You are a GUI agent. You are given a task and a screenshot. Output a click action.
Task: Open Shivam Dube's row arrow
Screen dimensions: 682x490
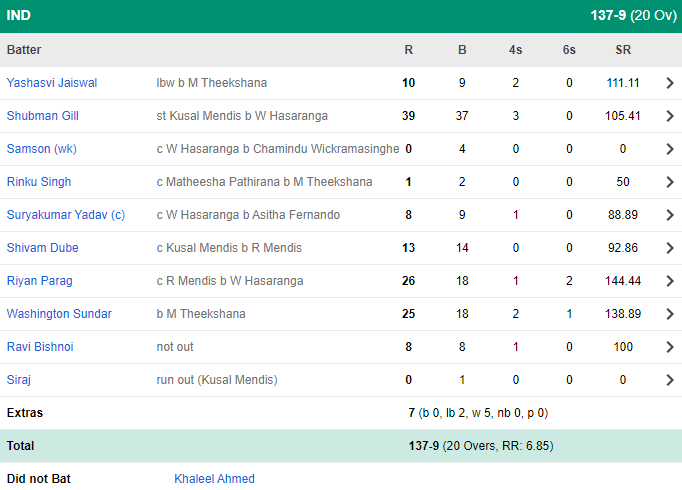pyautogui.click(x=670, y=248)
